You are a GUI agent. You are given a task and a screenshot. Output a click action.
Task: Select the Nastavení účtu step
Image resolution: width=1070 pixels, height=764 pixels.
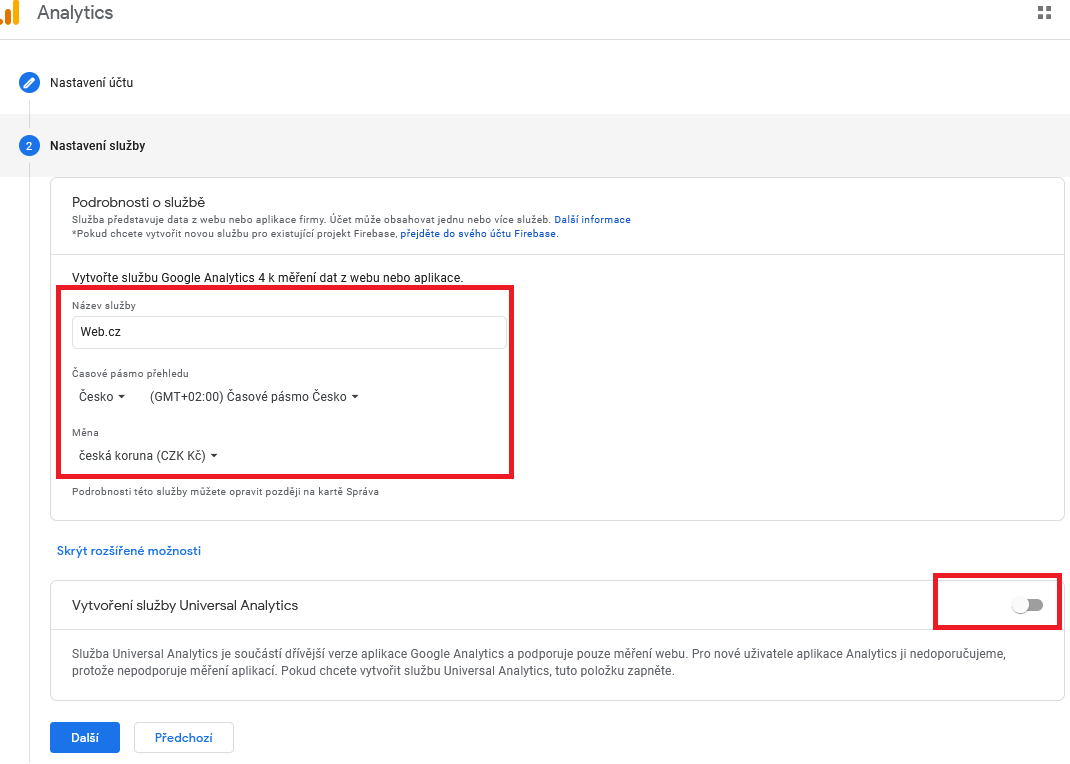point(91,83)
